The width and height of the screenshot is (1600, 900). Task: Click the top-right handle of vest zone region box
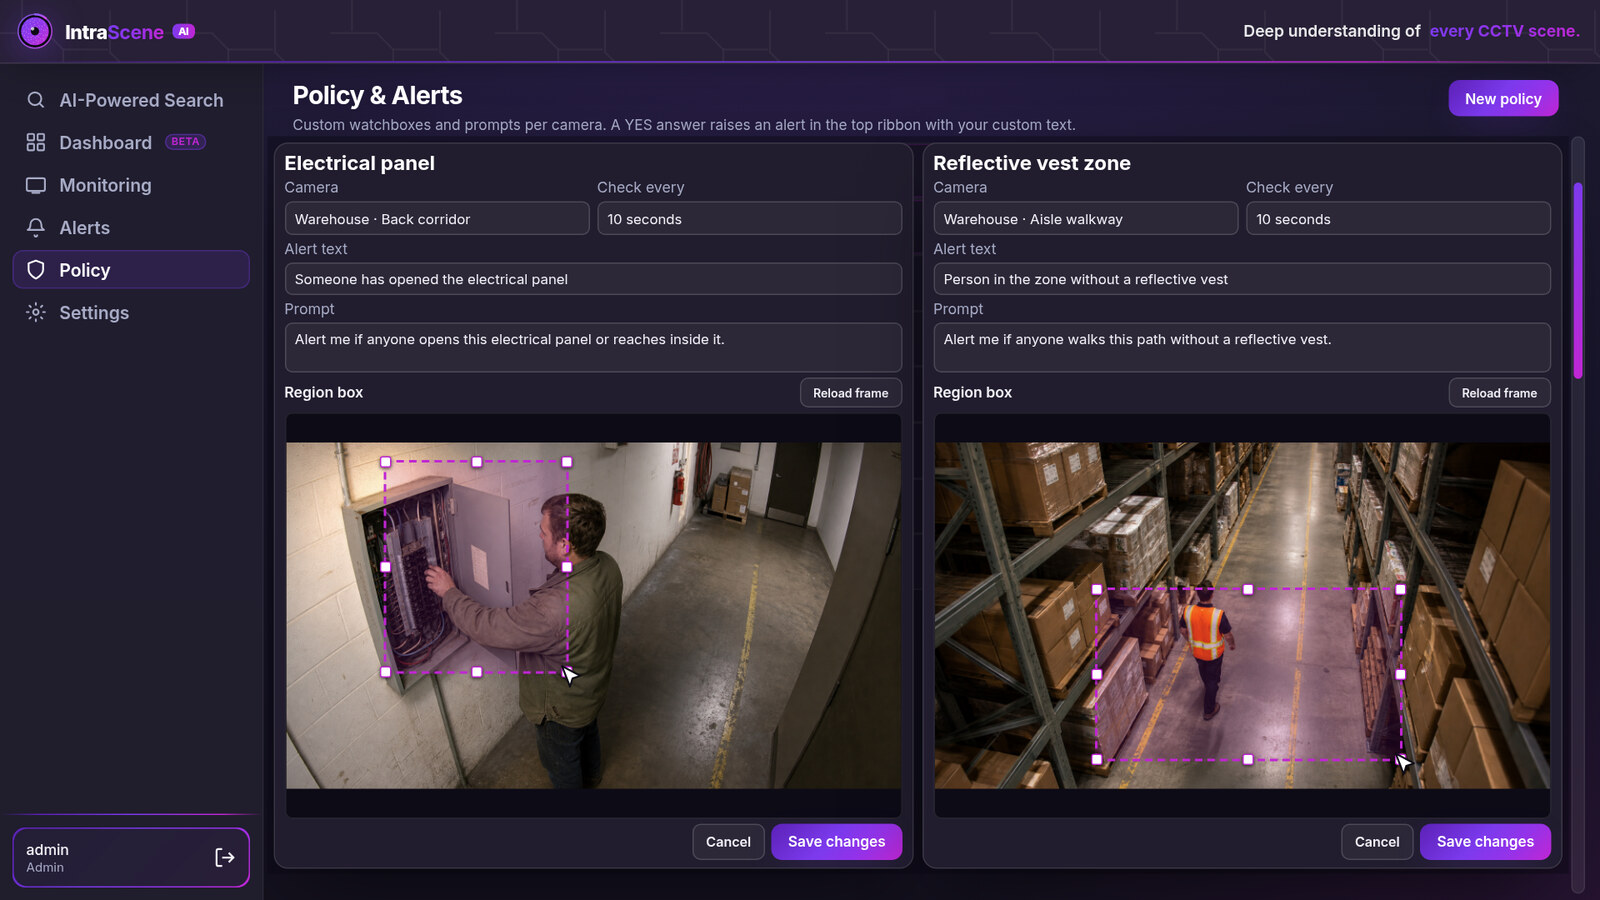(1400, 590)
